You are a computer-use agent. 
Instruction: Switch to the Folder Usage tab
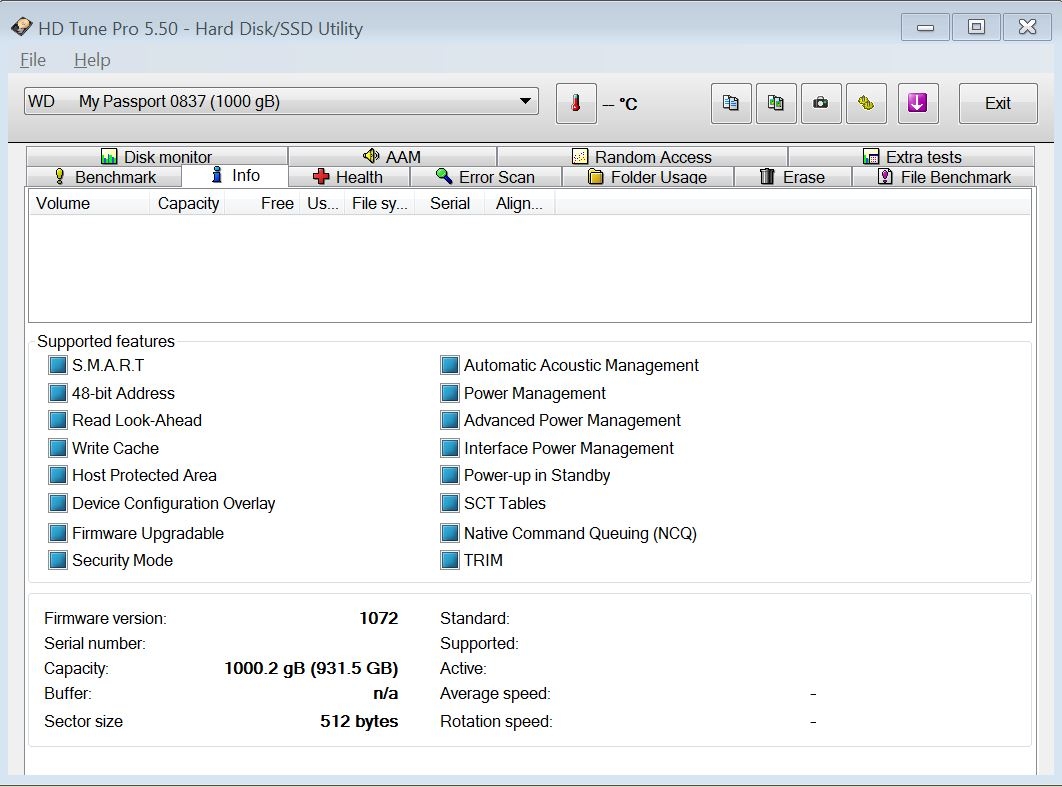(647, 177)
